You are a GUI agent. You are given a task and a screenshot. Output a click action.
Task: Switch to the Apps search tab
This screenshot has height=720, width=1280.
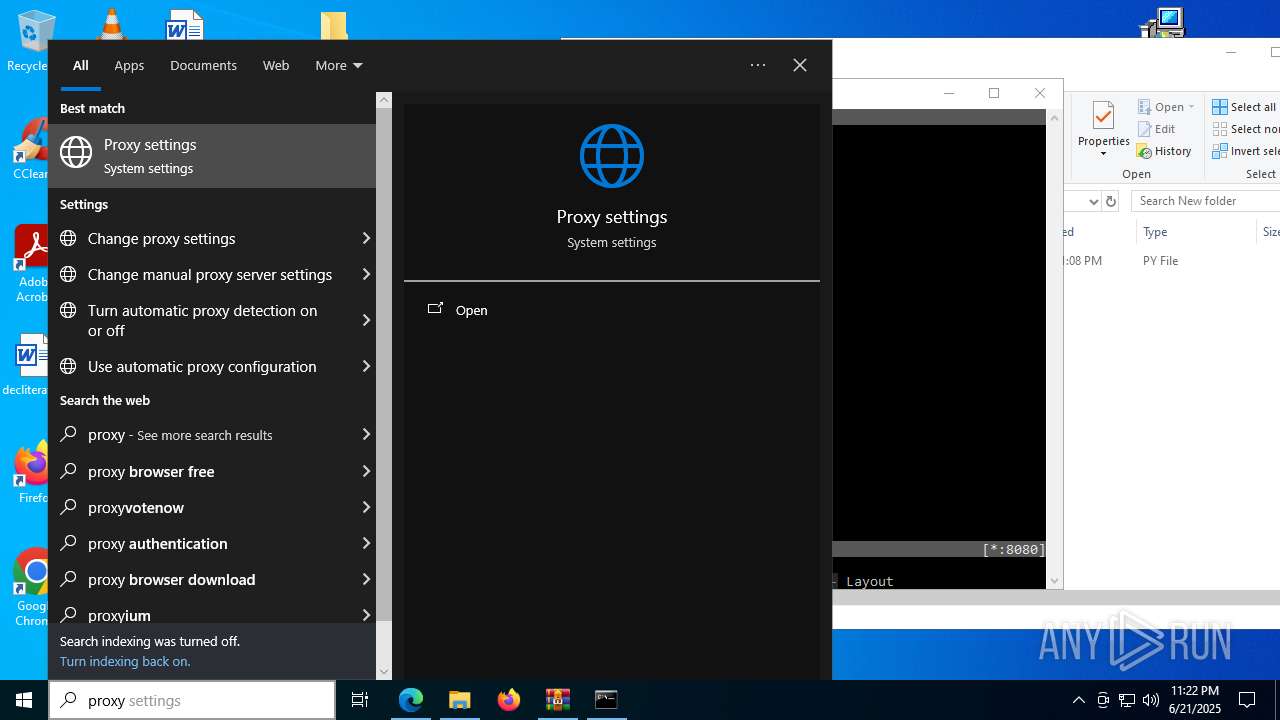(129, 65)
